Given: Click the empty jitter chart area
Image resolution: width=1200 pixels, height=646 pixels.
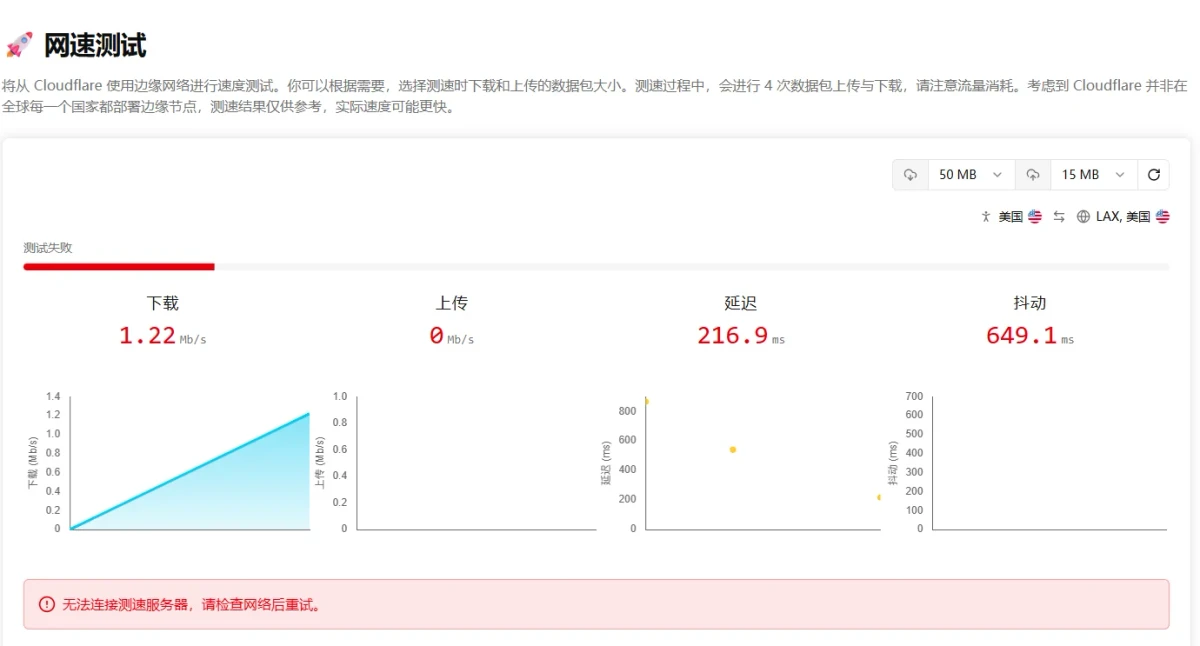Looking at the screenshot, I should 1051,463.
